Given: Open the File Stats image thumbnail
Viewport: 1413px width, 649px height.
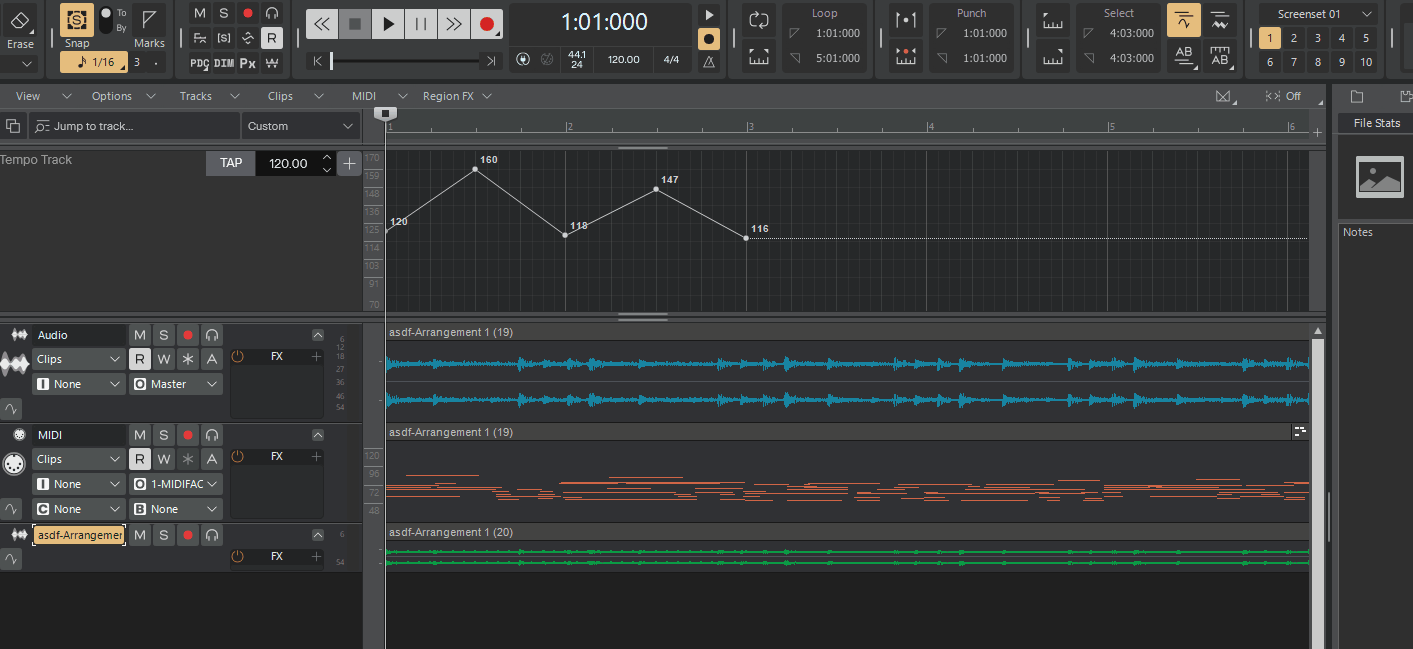Looking at the screenshot, I should click(x=1379, y=178).
